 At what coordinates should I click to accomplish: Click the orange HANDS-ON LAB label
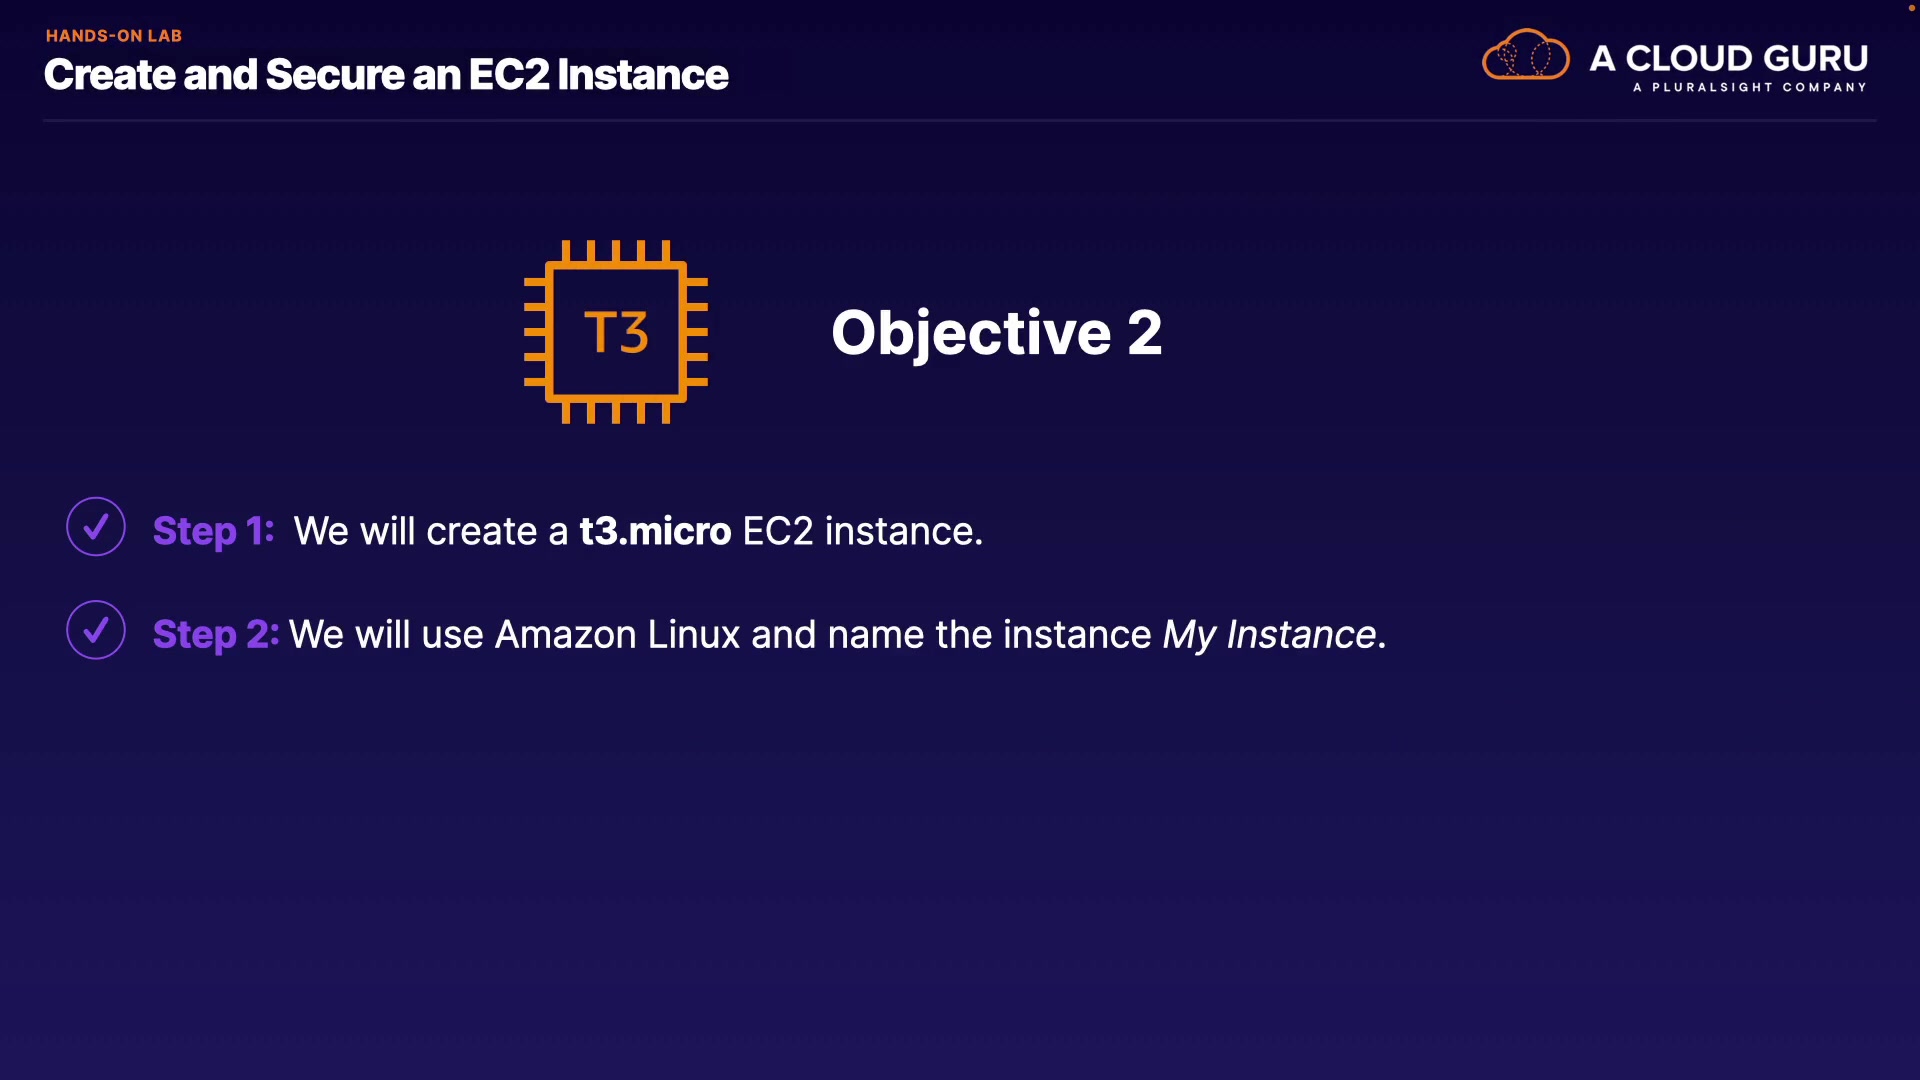[114, 36]
